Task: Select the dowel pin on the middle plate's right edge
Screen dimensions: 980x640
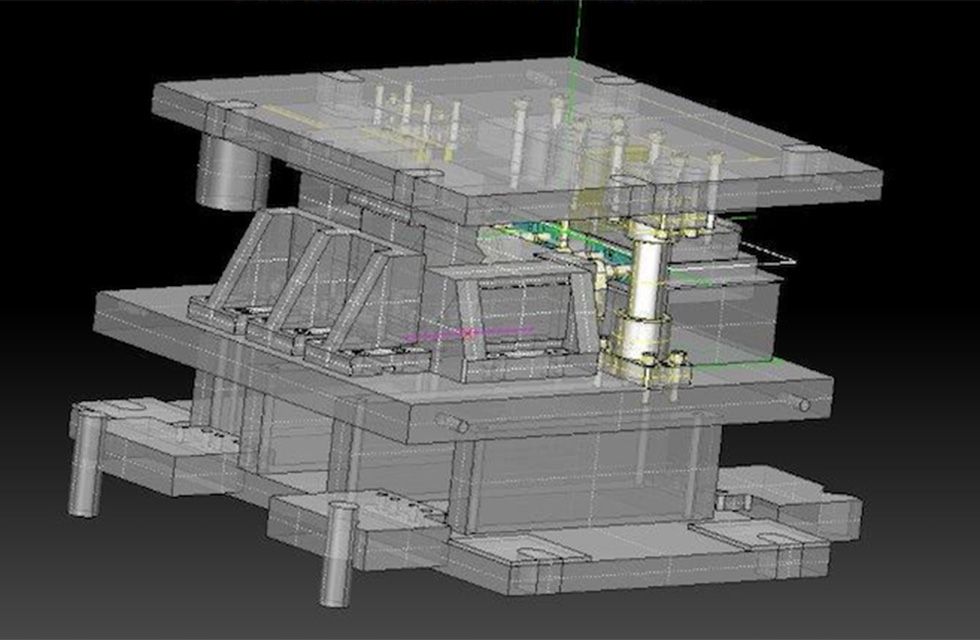Action: pos(799,403)
